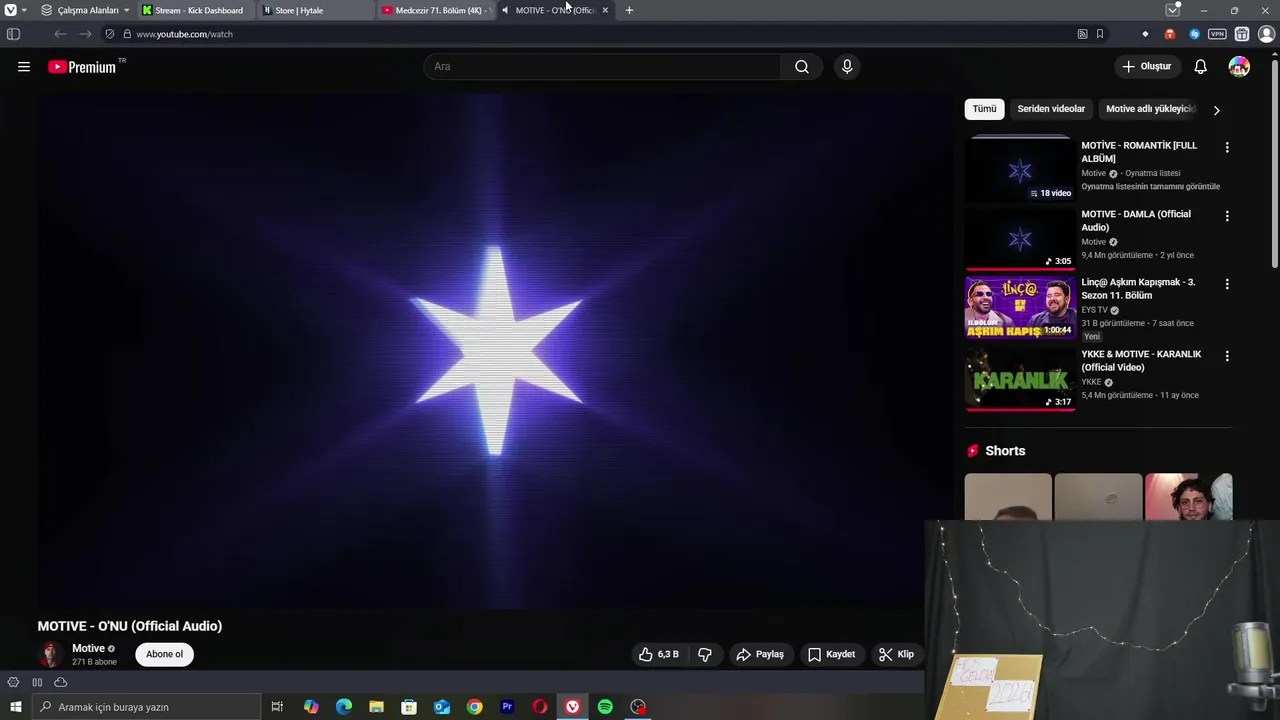Close the MOTIVE - O'NU tab
This screenshot has height=720, width=1280.
click(x=605, y=10)
